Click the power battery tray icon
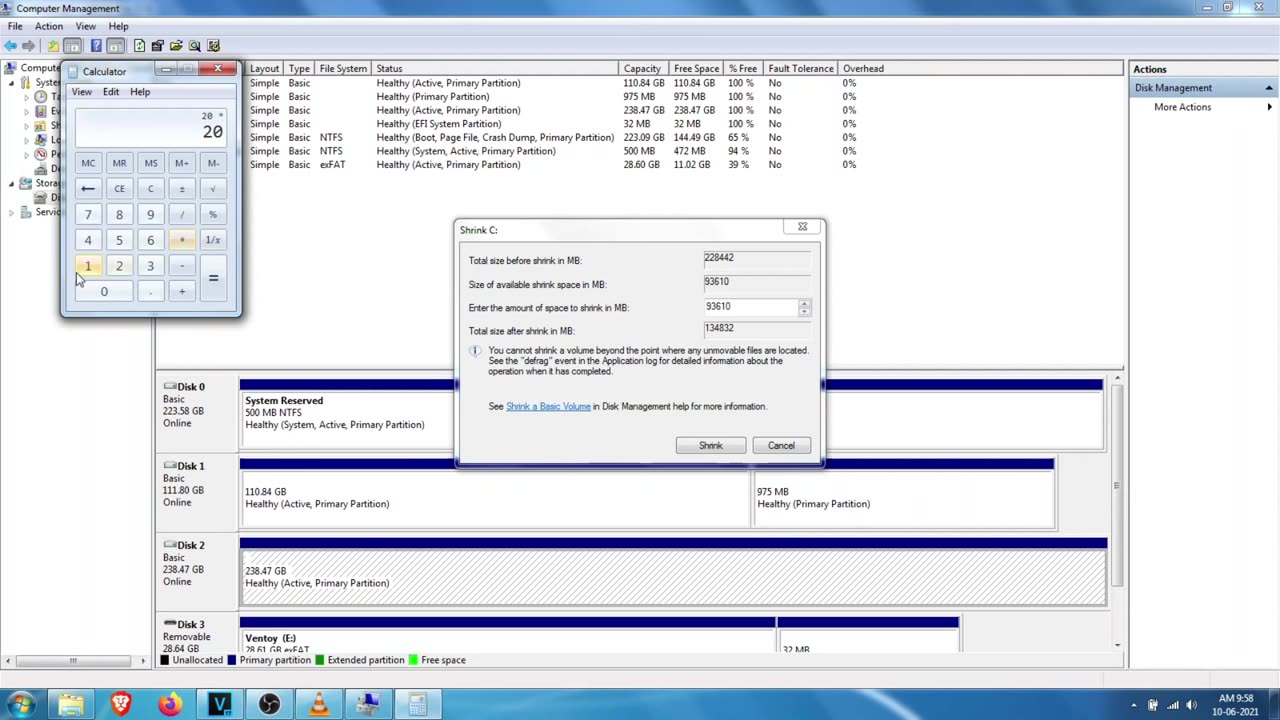This screenshot has height=720, width=1280. click(x=1153, y=704)
